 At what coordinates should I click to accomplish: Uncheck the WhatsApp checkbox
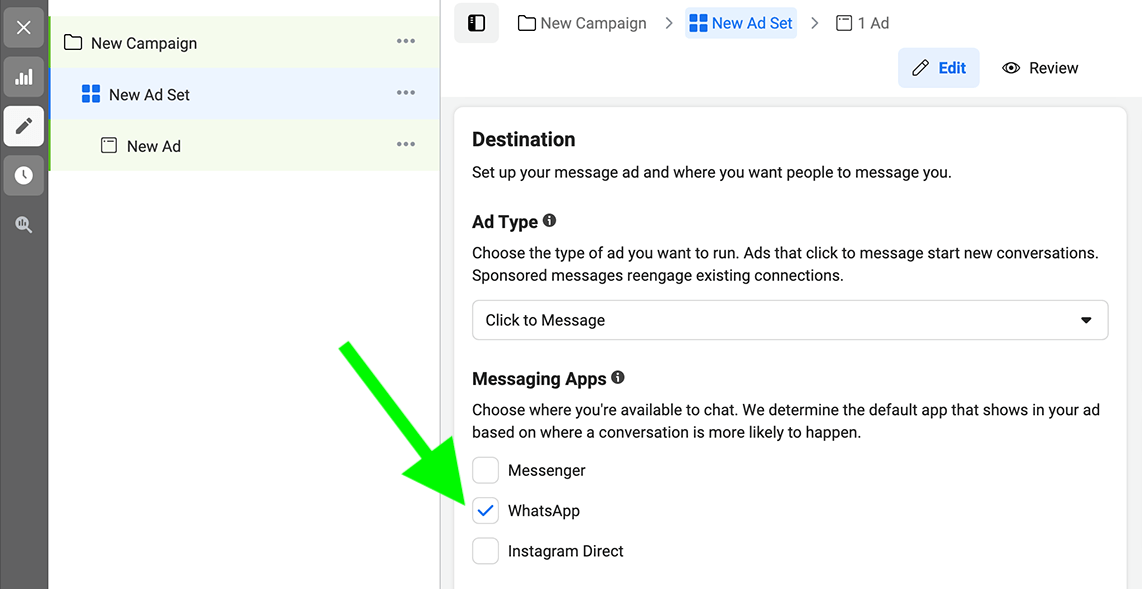coord(485,510)
